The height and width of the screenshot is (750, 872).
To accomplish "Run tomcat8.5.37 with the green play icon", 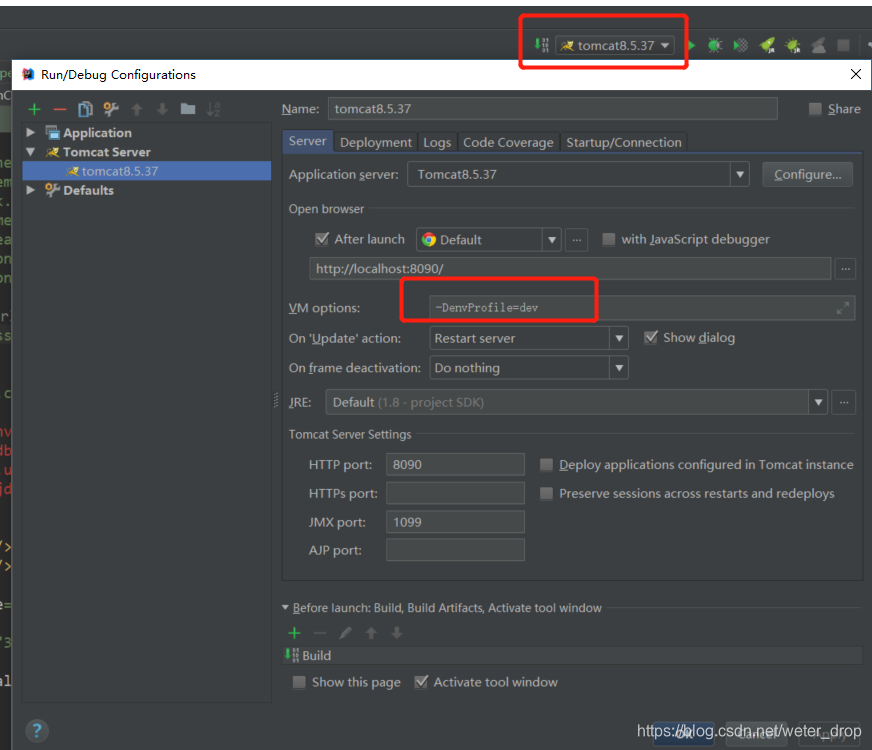I will (x=691, y=45).
